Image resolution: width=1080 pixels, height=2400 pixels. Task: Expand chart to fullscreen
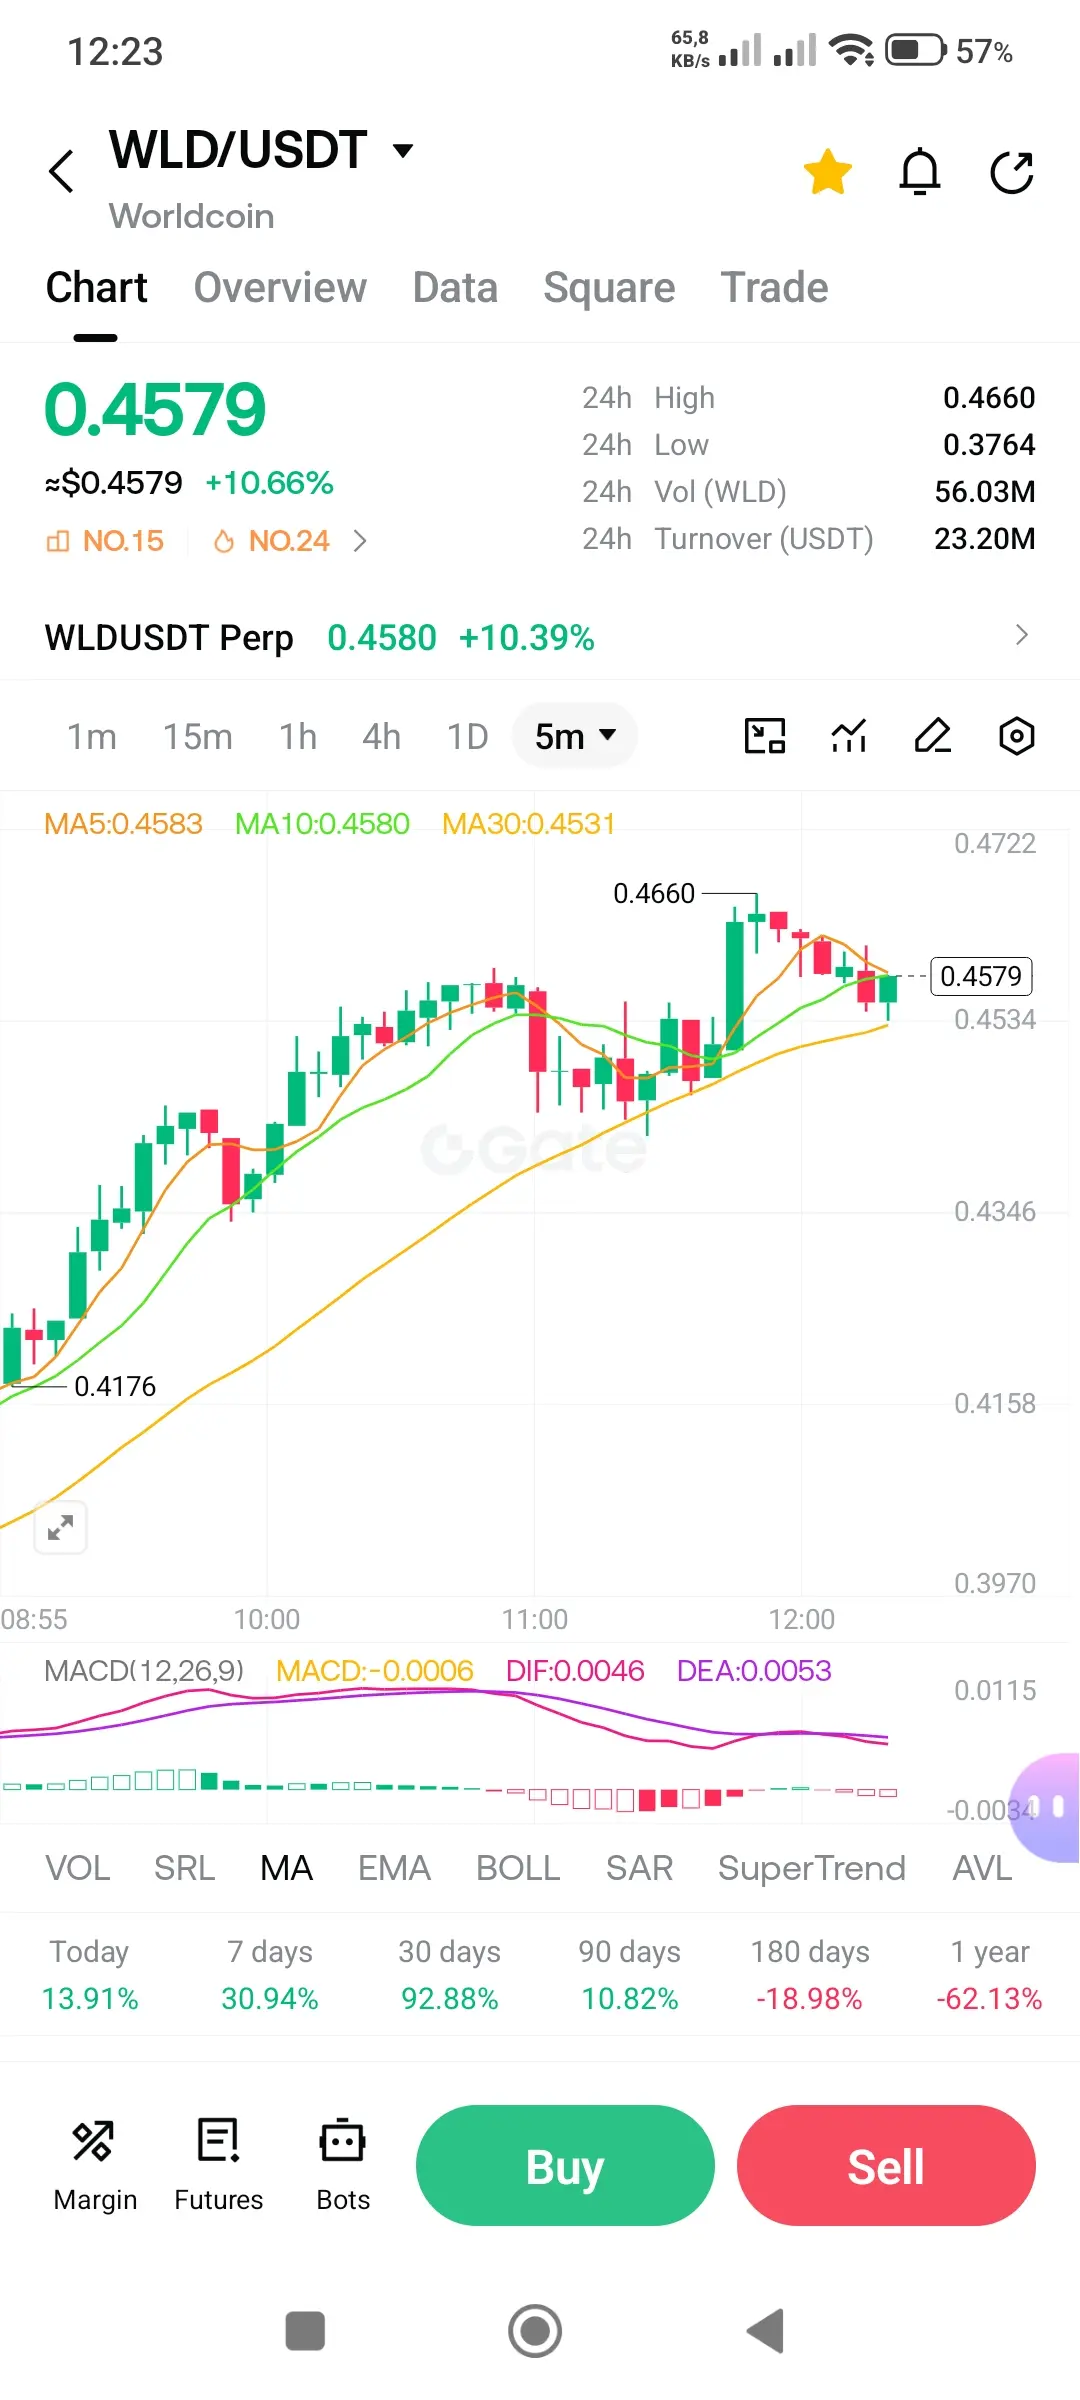tap(61, 1528)
